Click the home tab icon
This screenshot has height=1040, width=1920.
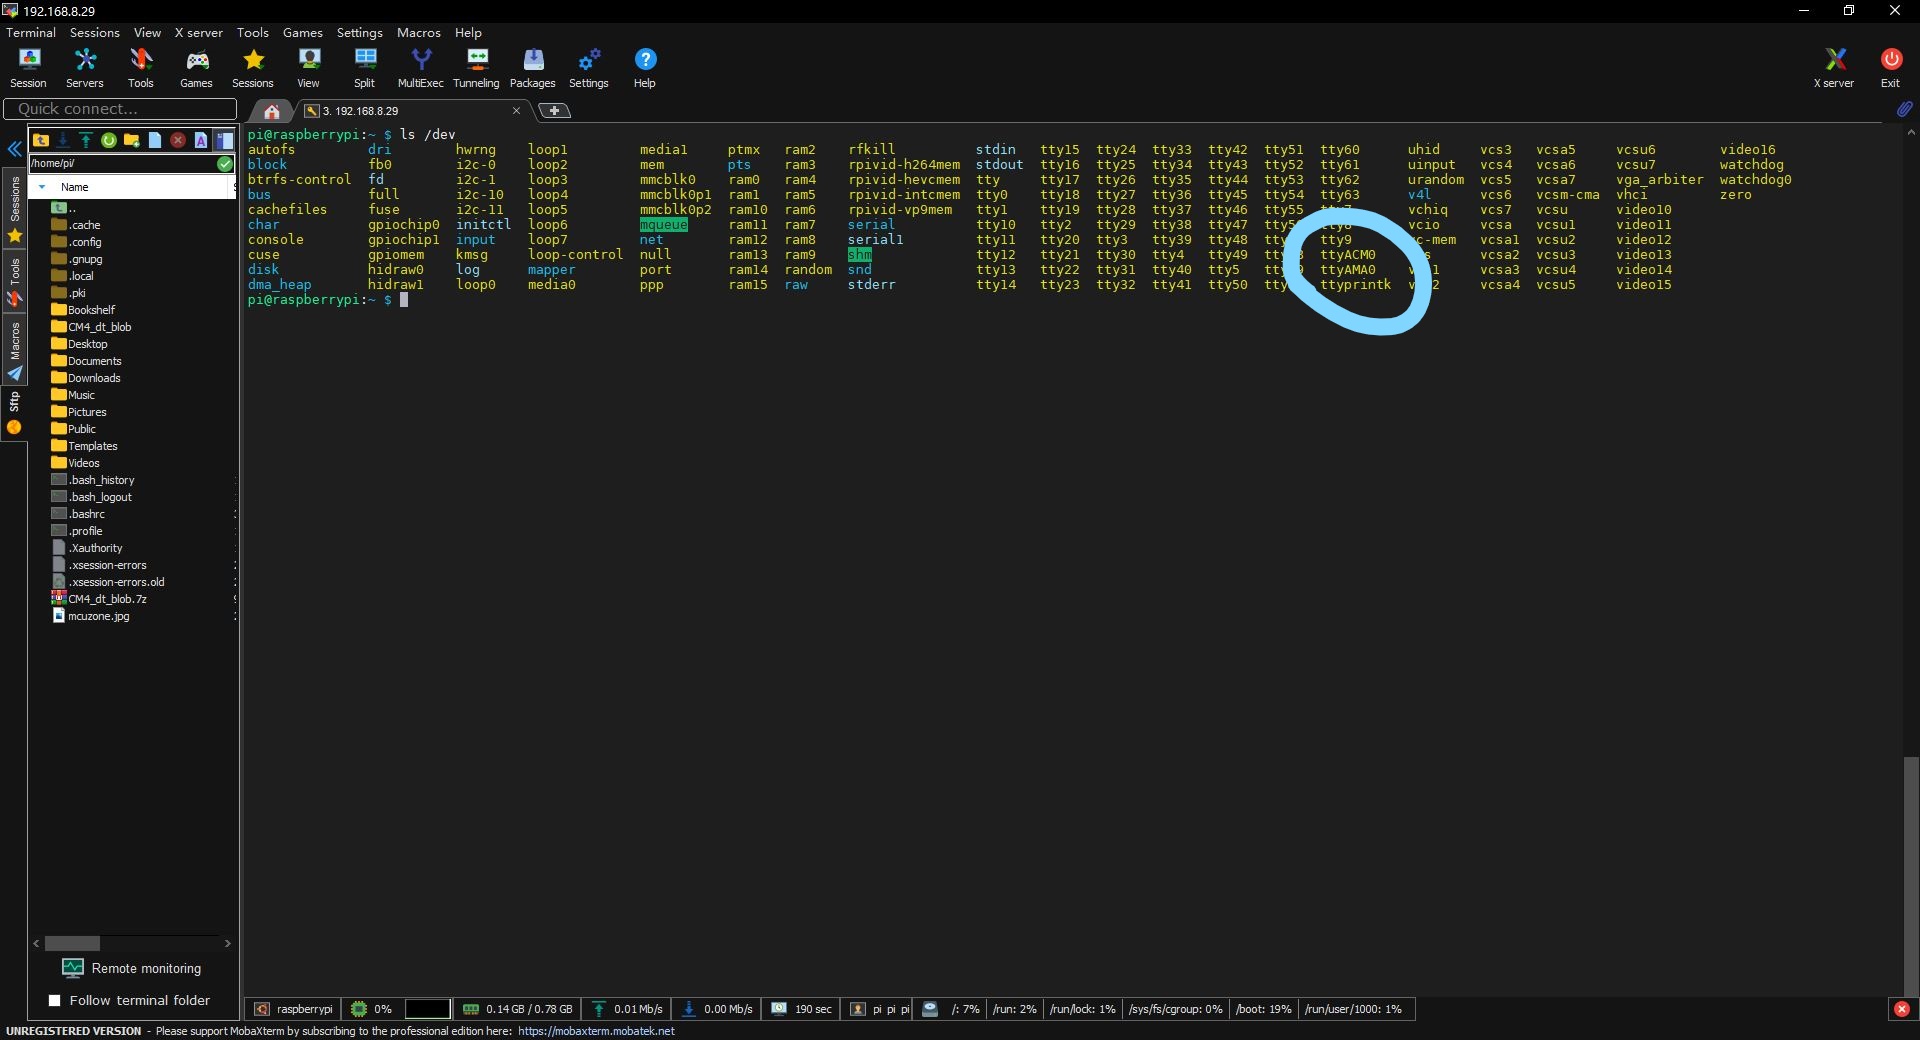pyautogui.click(x=271, y=111)
